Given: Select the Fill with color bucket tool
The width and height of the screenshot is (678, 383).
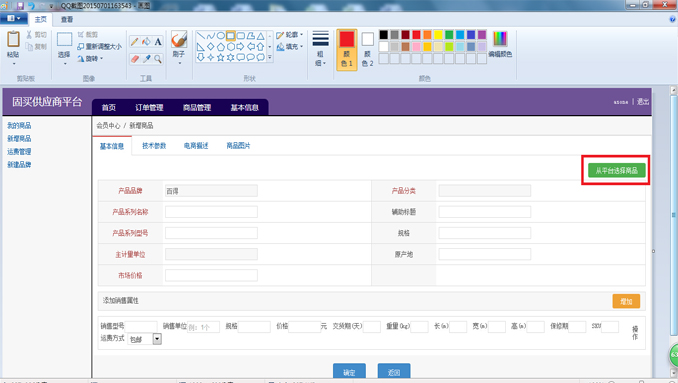Looking at the screenshot, I should (x=146, y=41).
